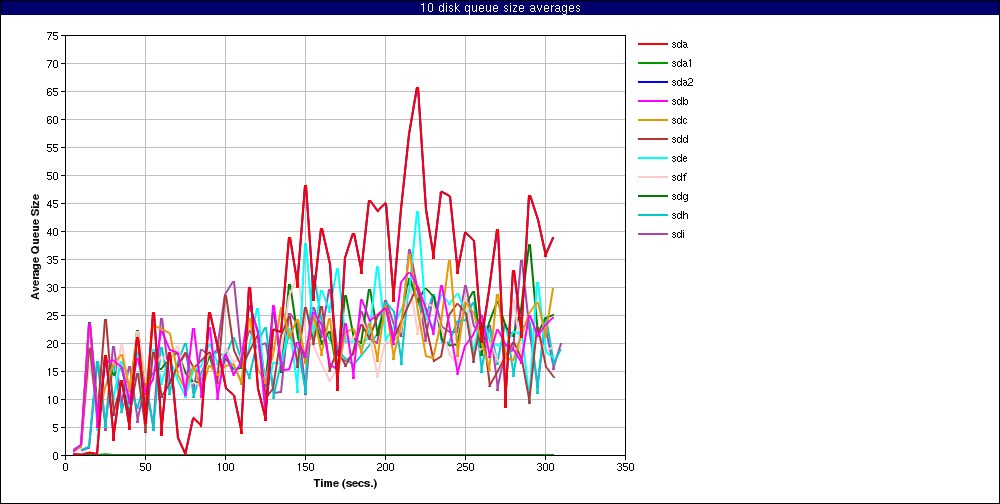Viewport: 1000px width, 504px height.
Task: Click the red sda legend line swatch
Action: [x=652, y=44]
